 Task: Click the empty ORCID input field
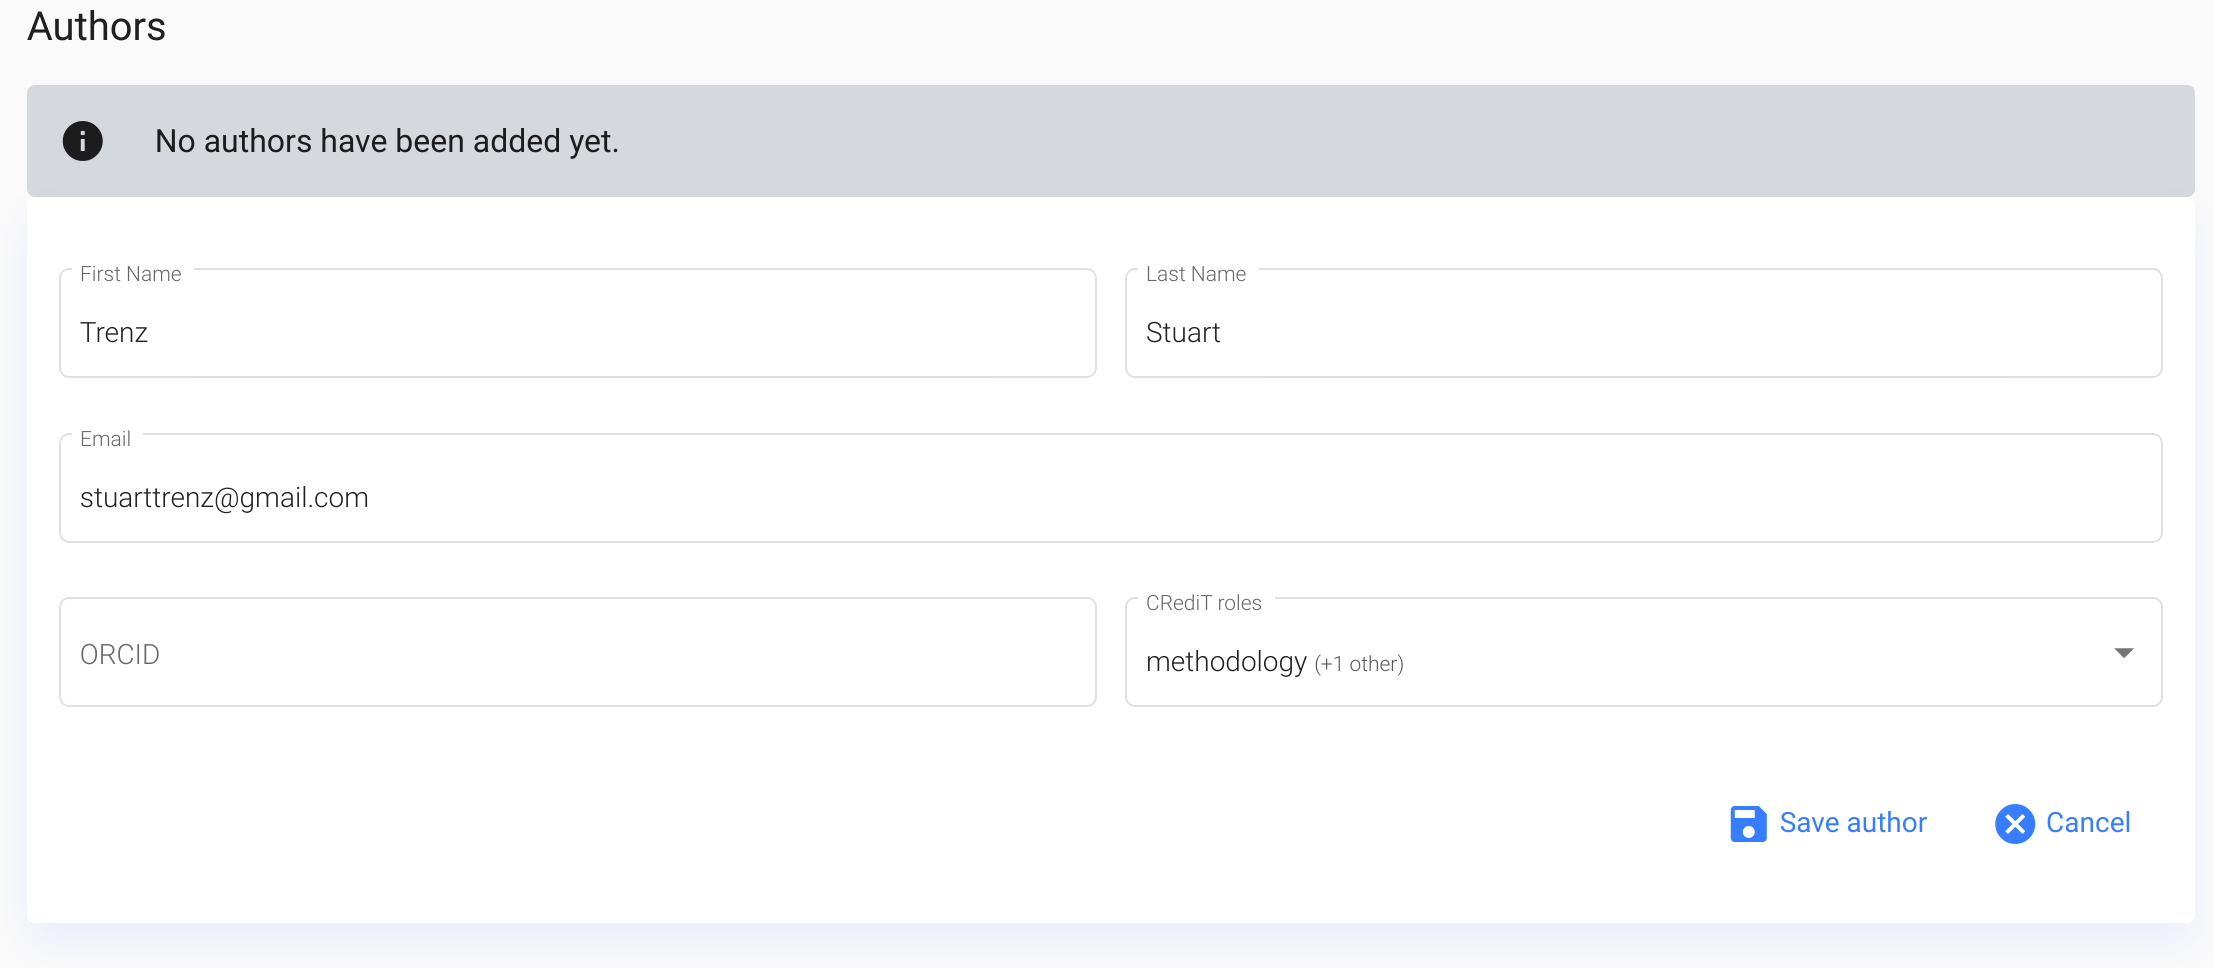click(578, 652)
